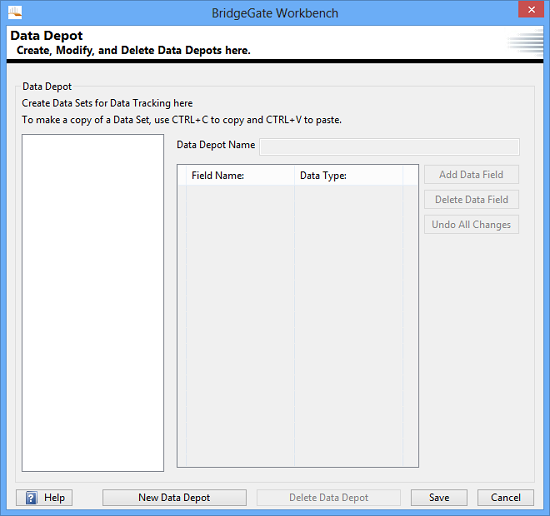Click the Undo All Changes button
Image resolution: width=550 pixels, height=516 pixels.
pyautogui.click(x=471, y=225)
